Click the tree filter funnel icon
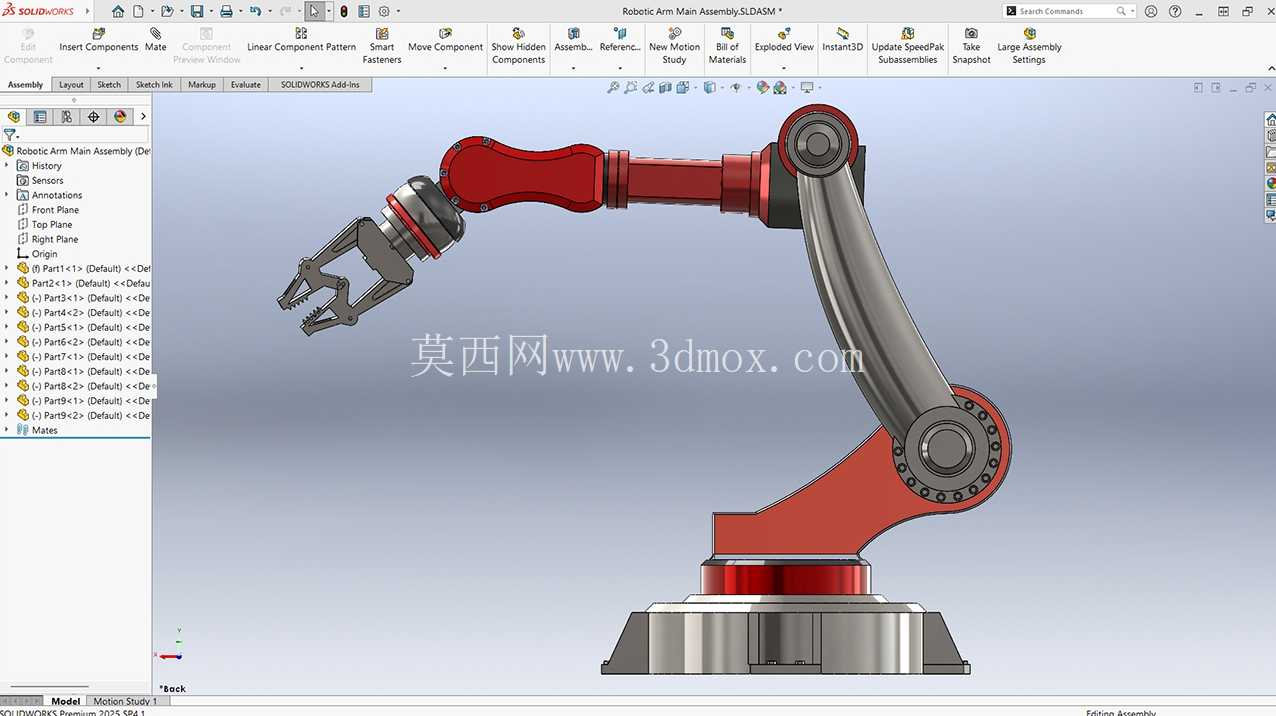The image size is (1276, 716). click(10, 134)
